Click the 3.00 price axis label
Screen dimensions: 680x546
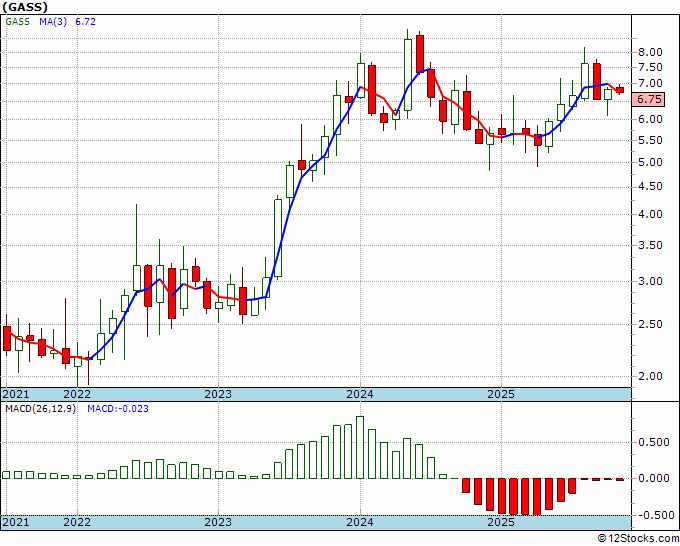pyautogui.click(x=650, y=281)
